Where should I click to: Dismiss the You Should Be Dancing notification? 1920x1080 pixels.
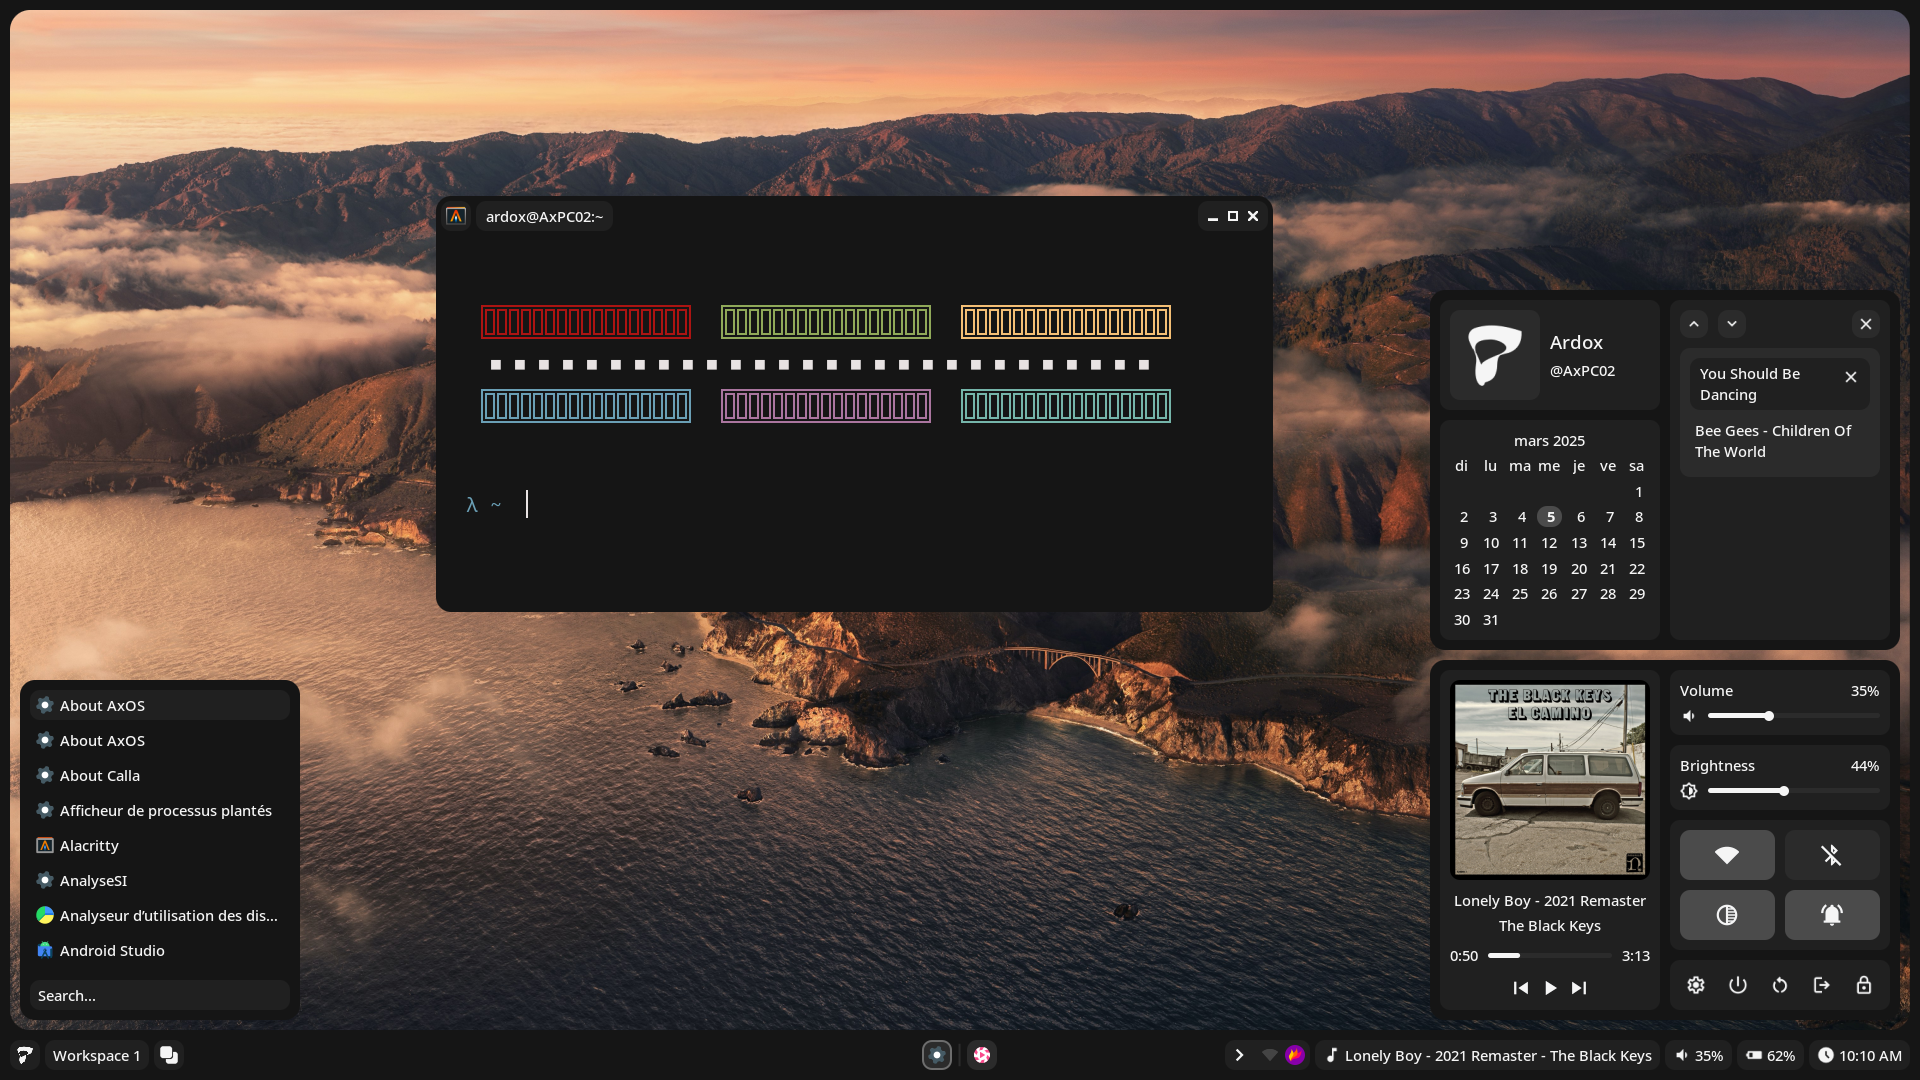[1850, 377]
